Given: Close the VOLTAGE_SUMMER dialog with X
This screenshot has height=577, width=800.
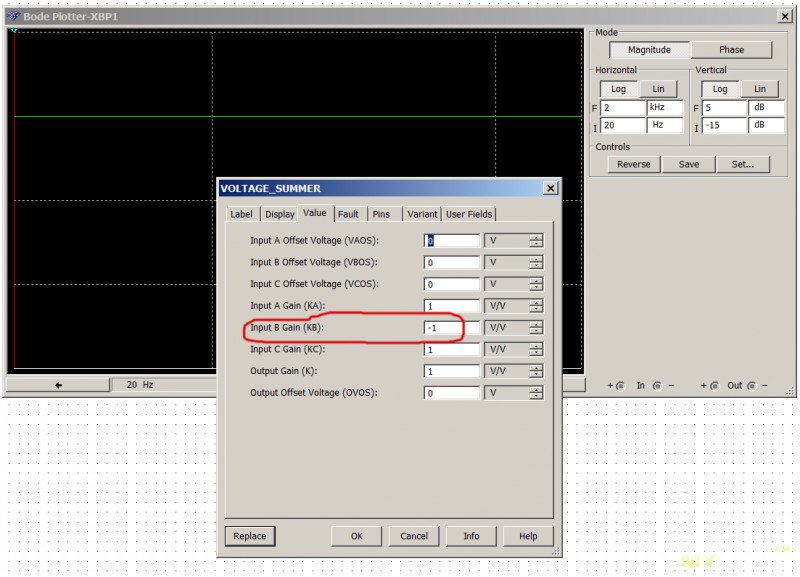Looking at the screenshot, I should [550, 188].
